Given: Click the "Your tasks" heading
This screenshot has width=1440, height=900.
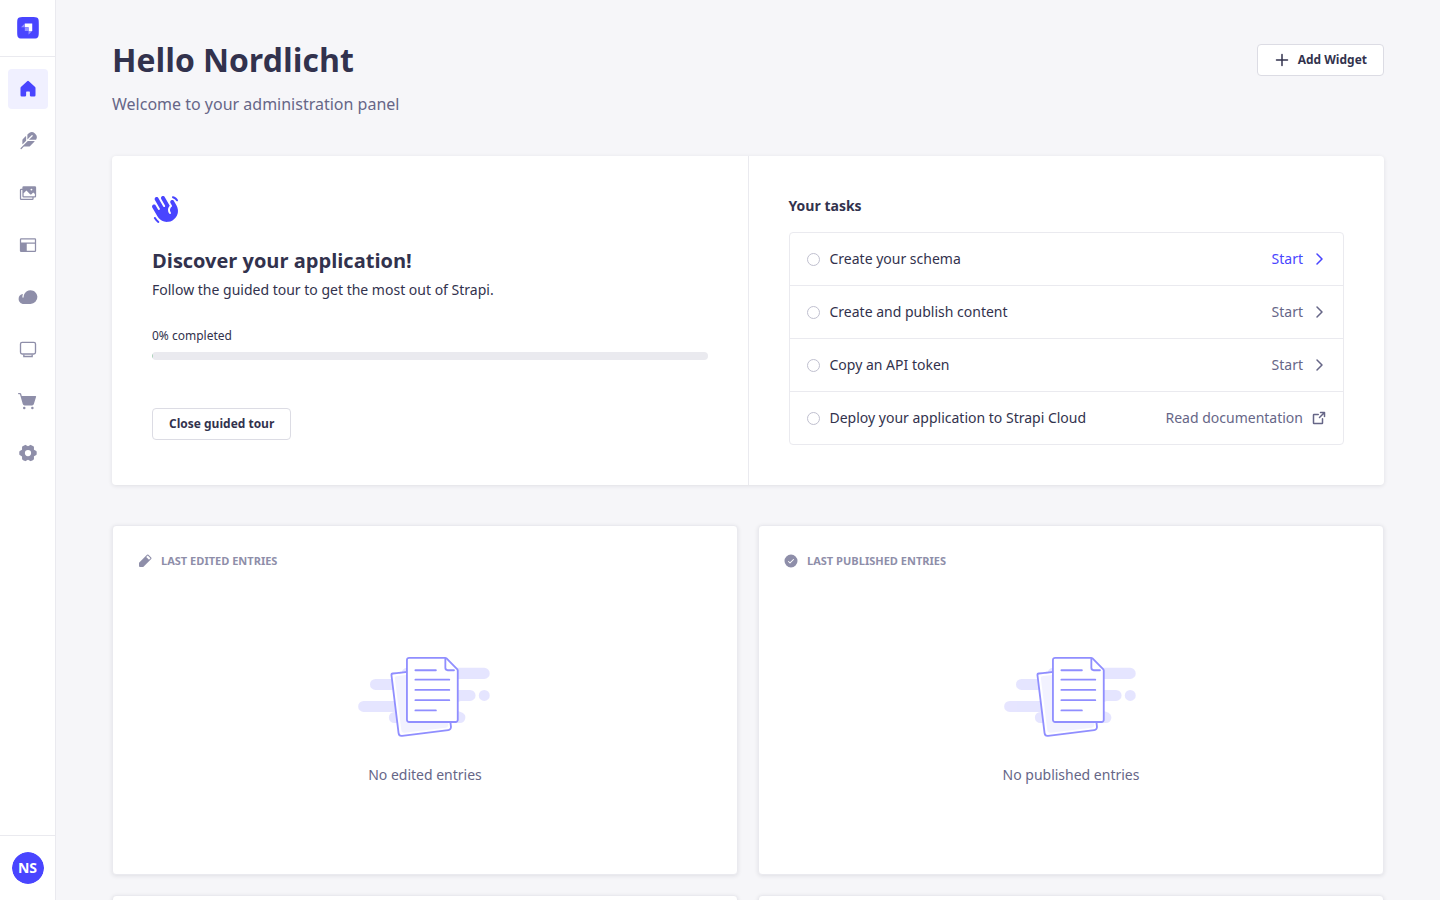Looking at the screenshot, I should pos(825,206).
